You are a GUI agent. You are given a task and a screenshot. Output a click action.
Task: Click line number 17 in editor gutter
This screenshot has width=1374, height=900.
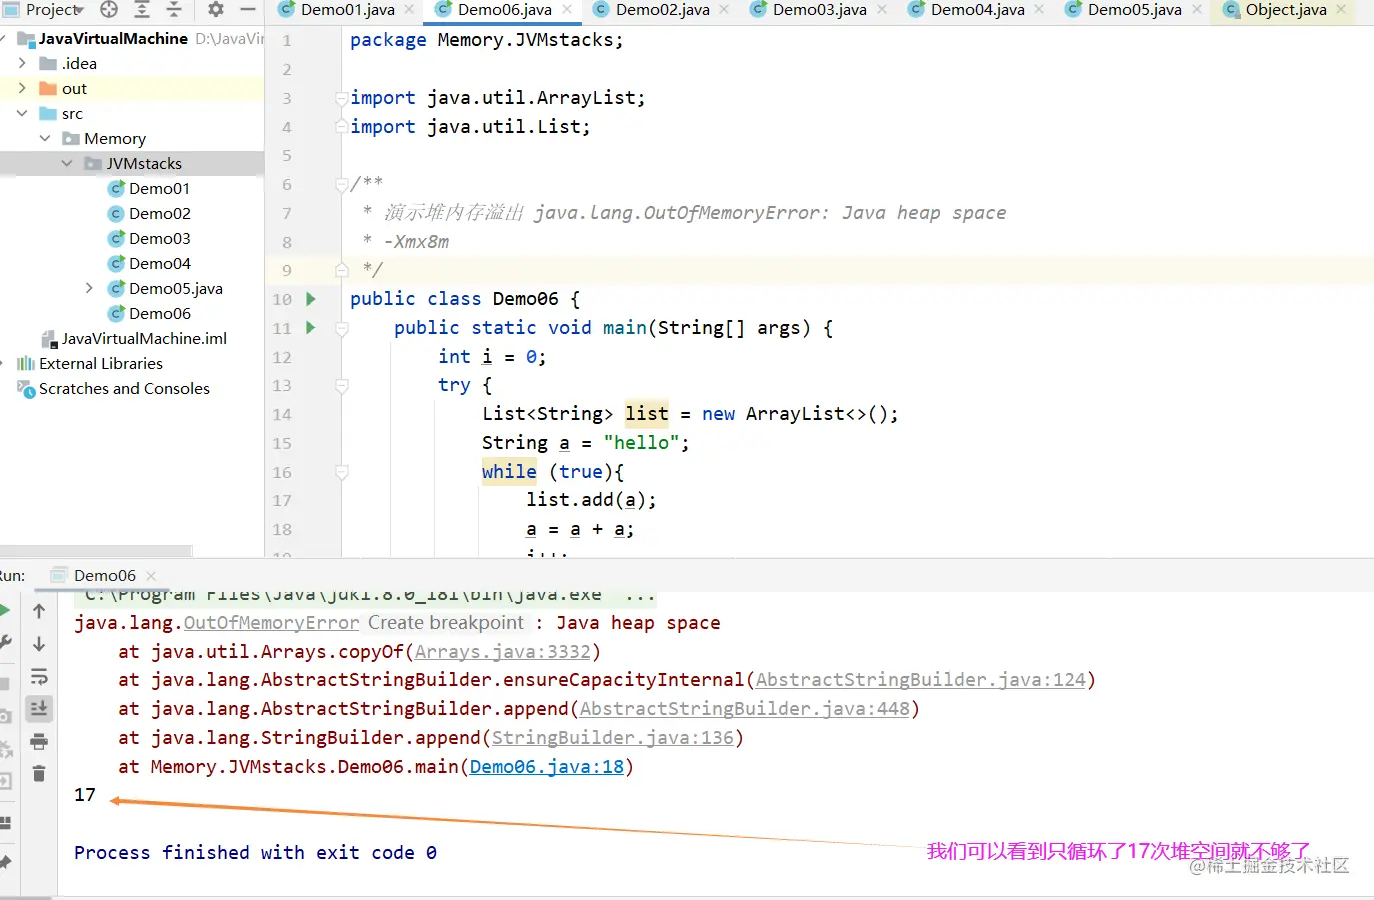(282, 500)
